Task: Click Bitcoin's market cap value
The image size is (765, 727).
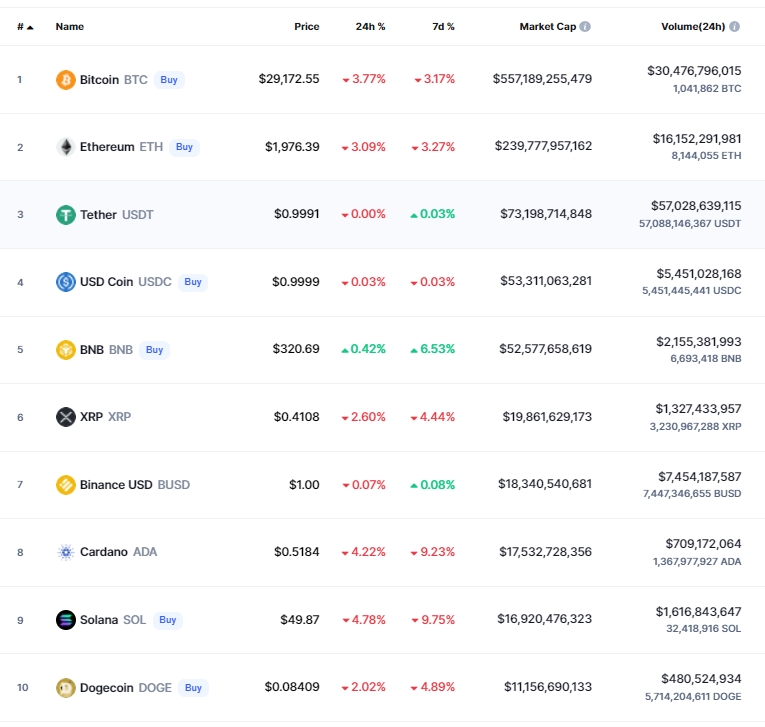Action: pyautogui.click(x=542, y=79)
